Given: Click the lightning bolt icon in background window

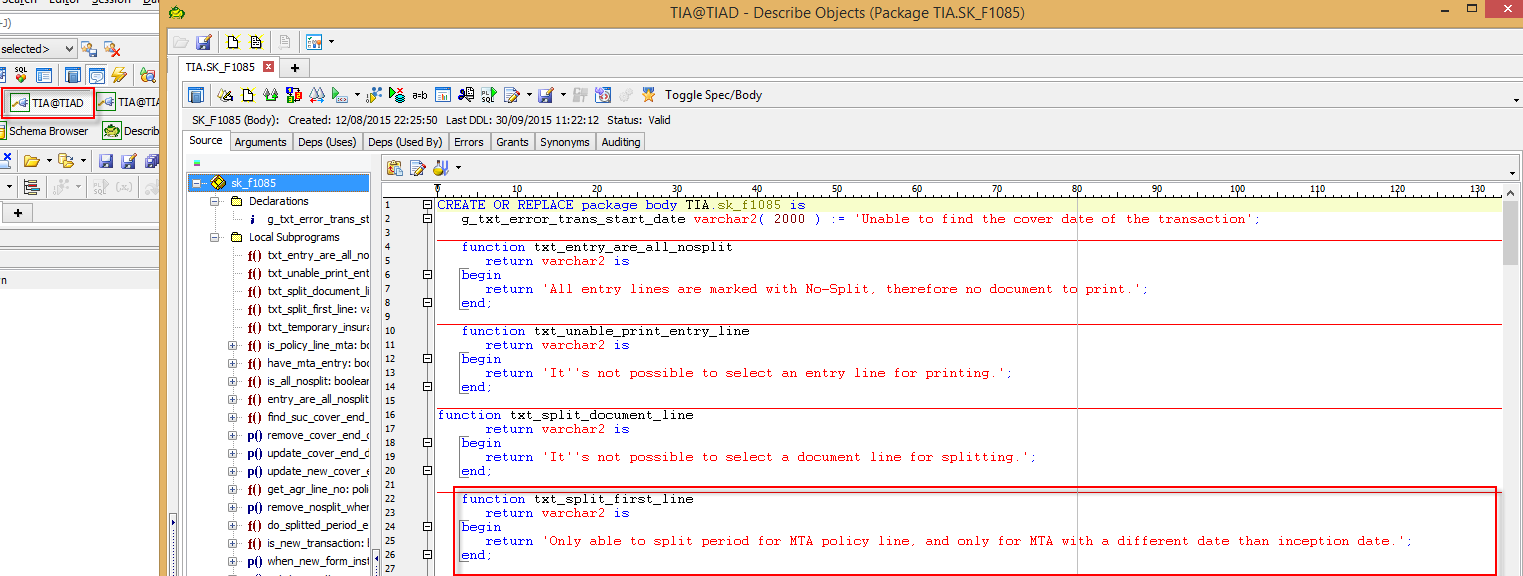Looking at the screenshot, I should point(118,75).
